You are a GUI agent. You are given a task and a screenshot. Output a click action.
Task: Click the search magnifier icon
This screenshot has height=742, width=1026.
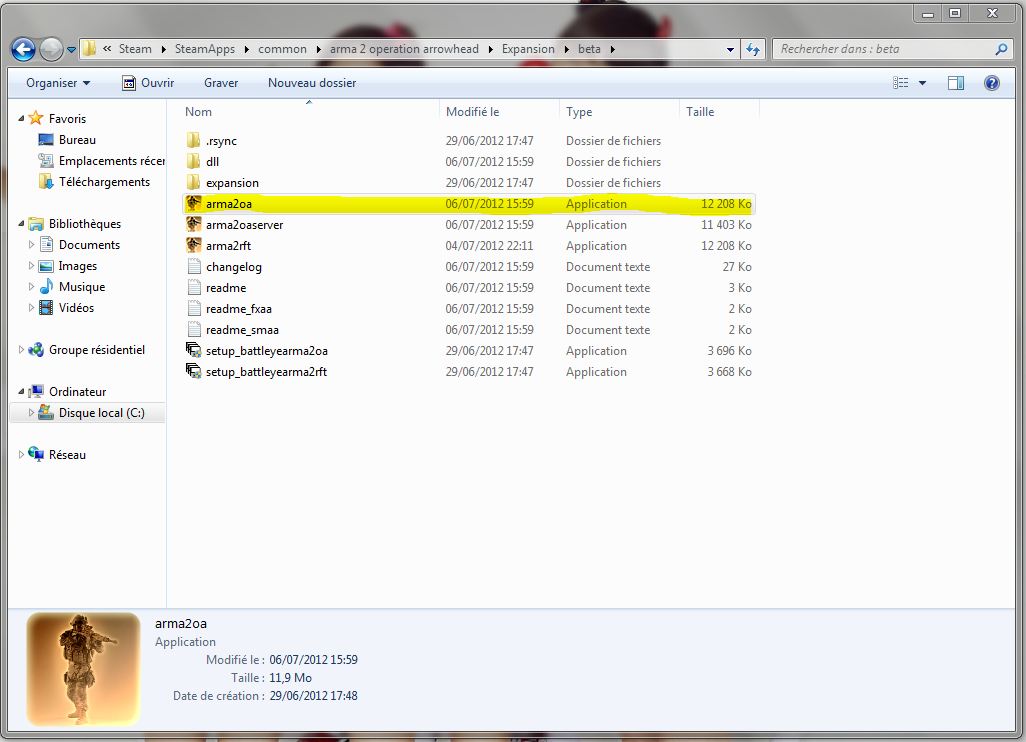click(x=1001, y=49)
